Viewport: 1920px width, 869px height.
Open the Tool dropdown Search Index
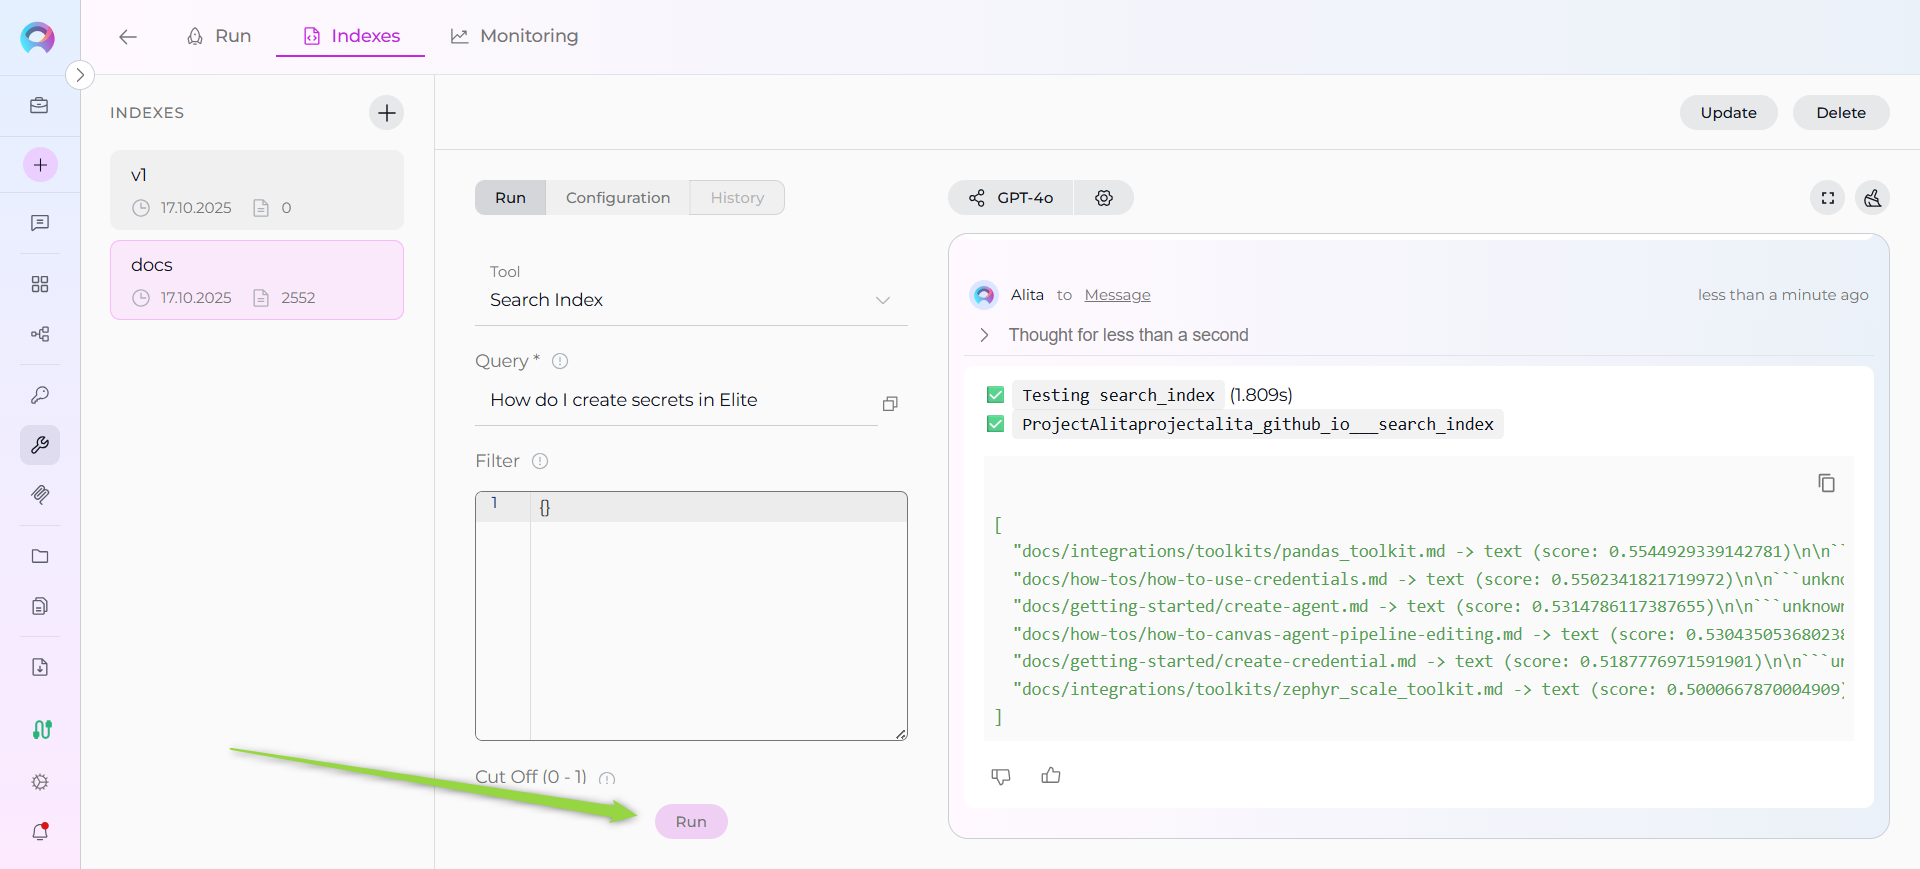click(x=690, y=300)
